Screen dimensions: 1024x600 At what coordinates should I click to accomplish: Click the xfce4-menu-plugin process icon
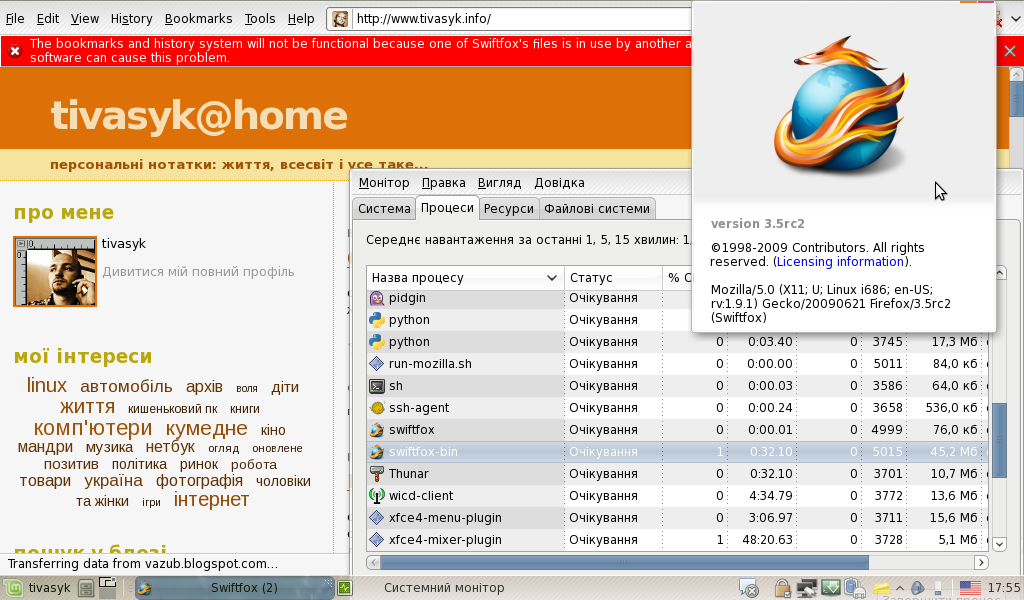pos(377,518)
